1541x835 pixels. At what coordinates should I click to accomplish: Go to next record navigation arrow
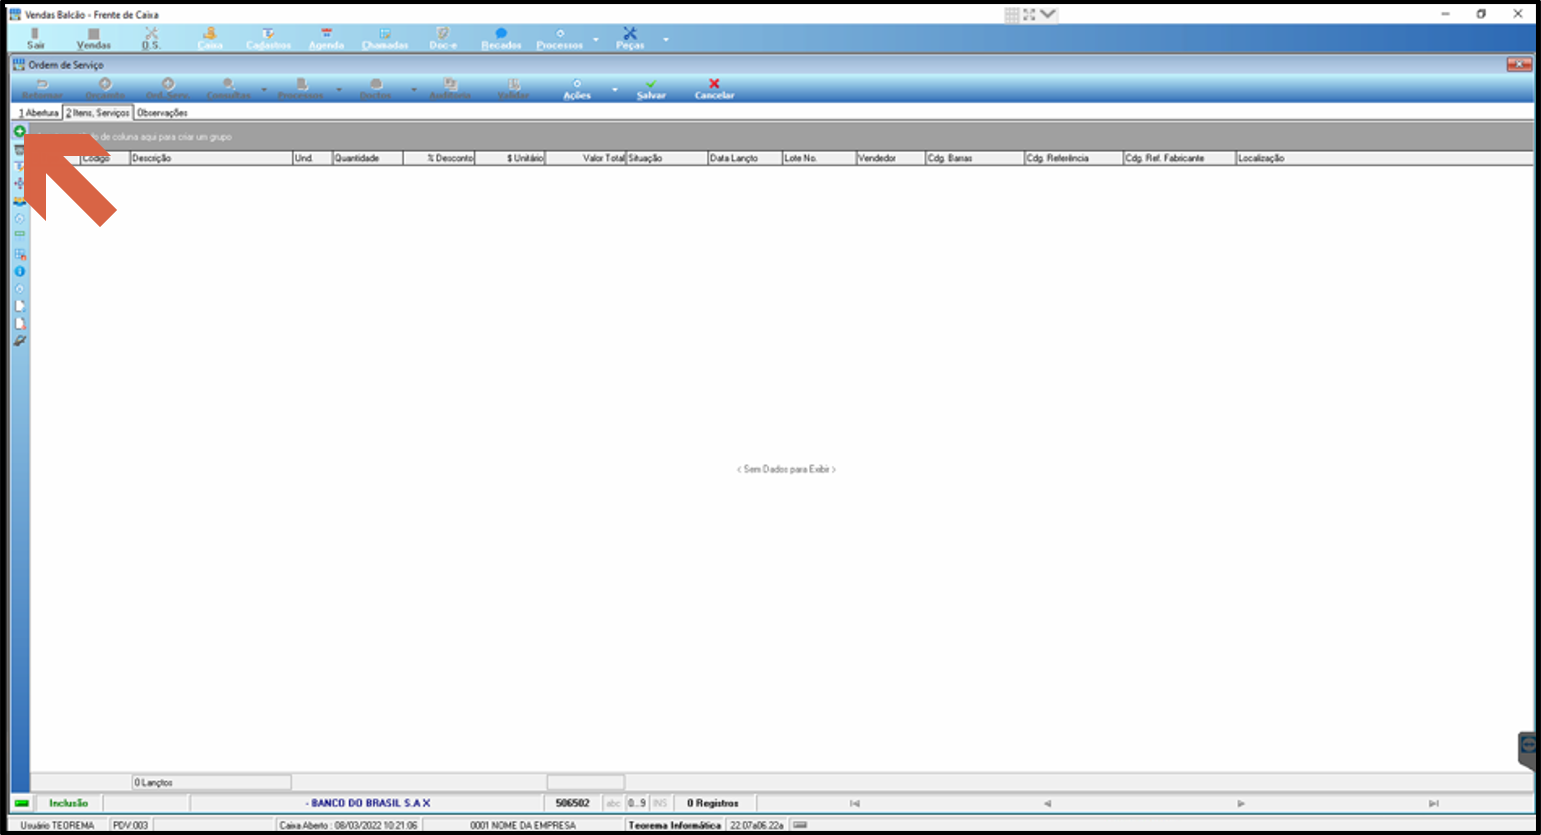point(1241,803)
